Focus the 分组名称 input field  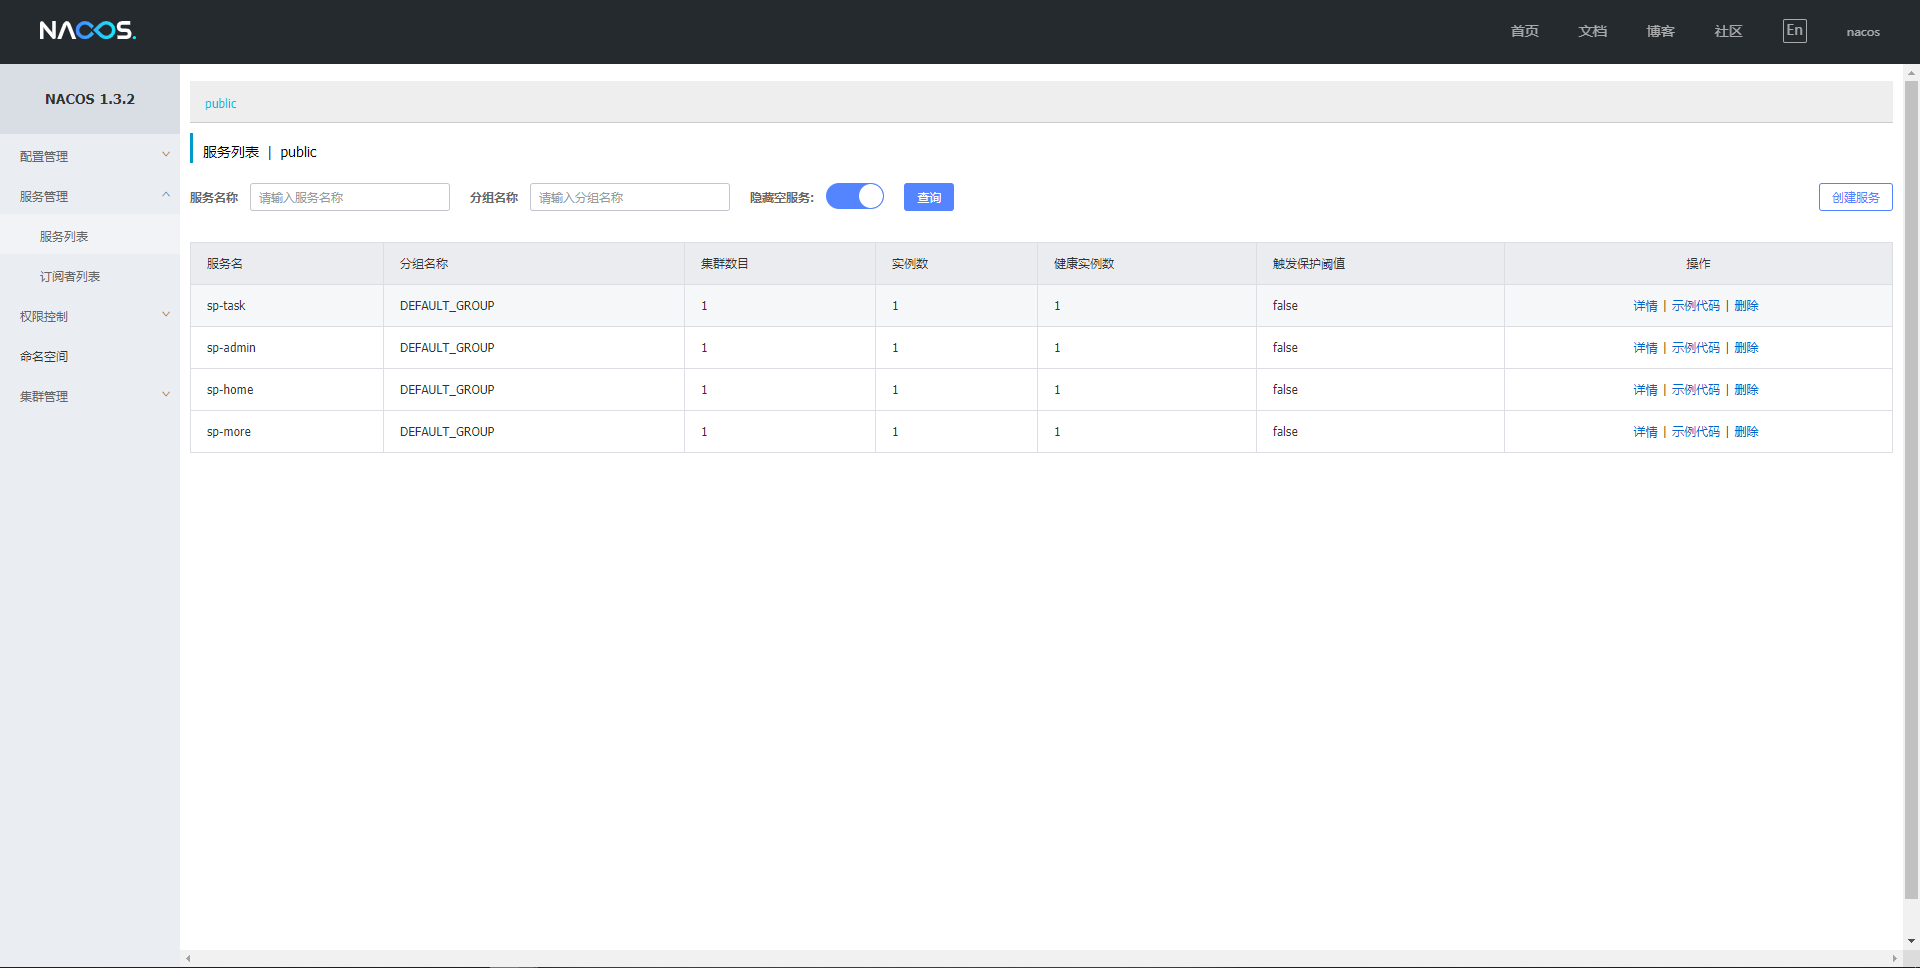pyautogui.click(x=630, y=197)
